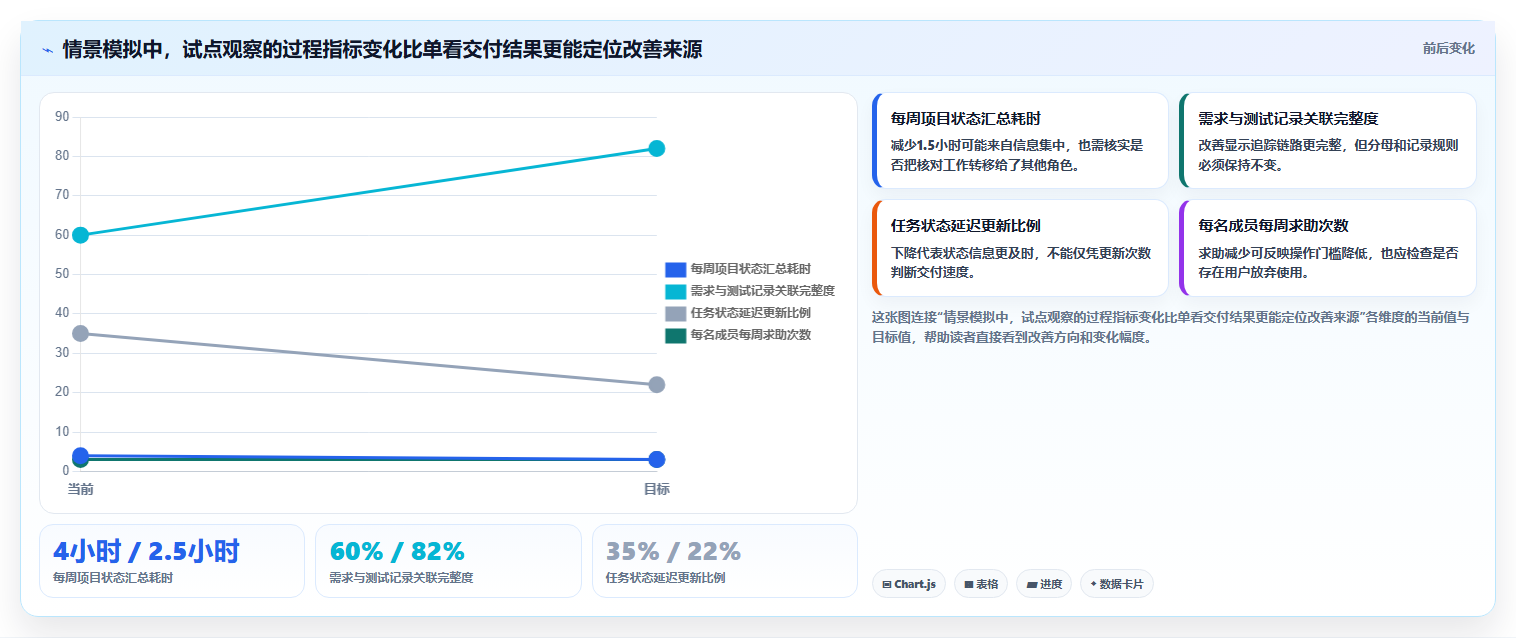Screen dimensions: 1516x638
Task: Click the dark green legend color box
Action: 675,335
